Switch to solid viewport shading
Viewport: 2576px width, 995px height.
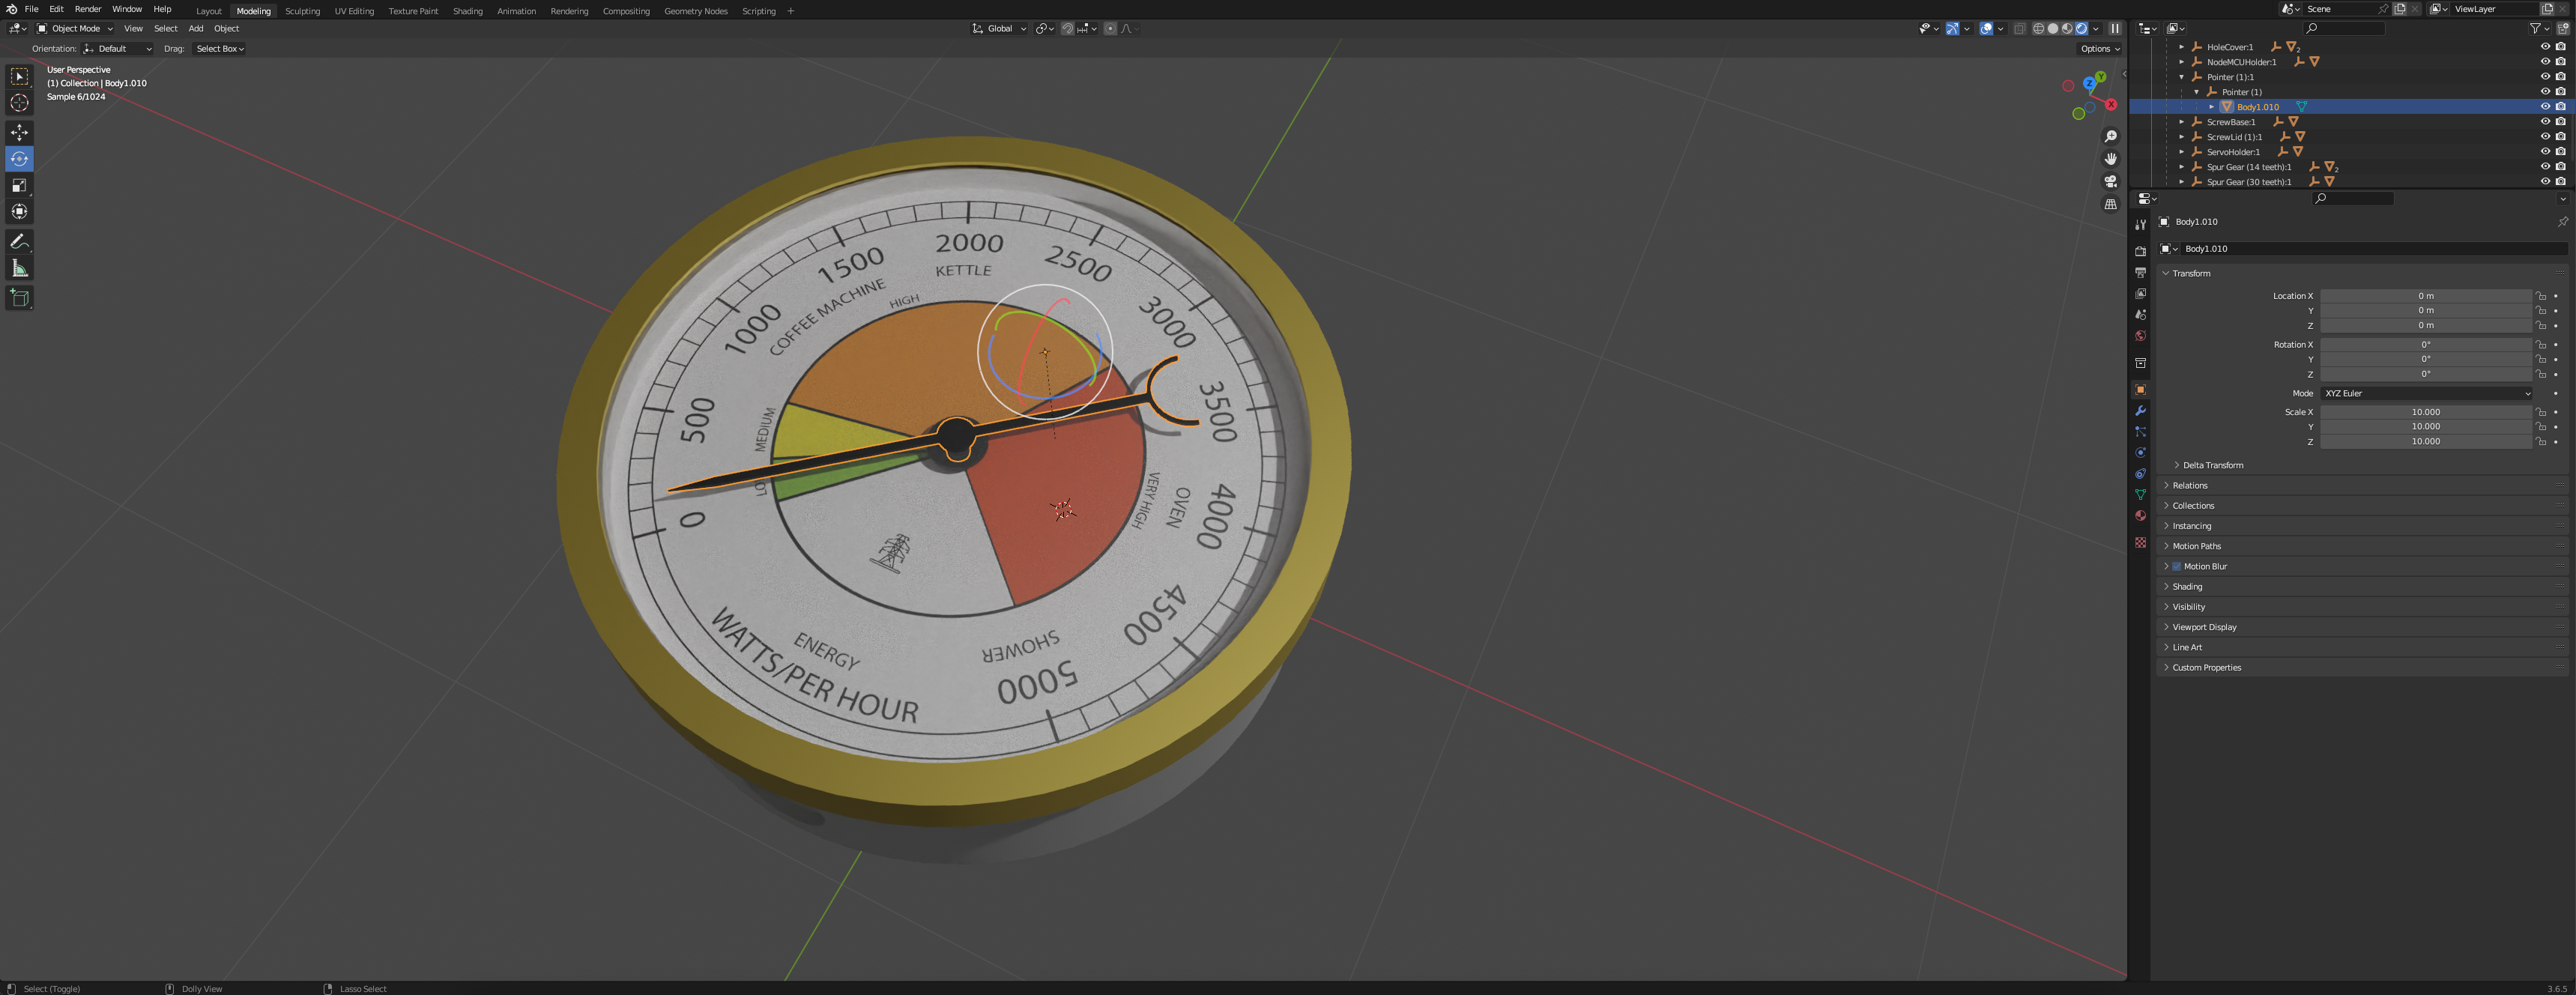coord(2052,28)
